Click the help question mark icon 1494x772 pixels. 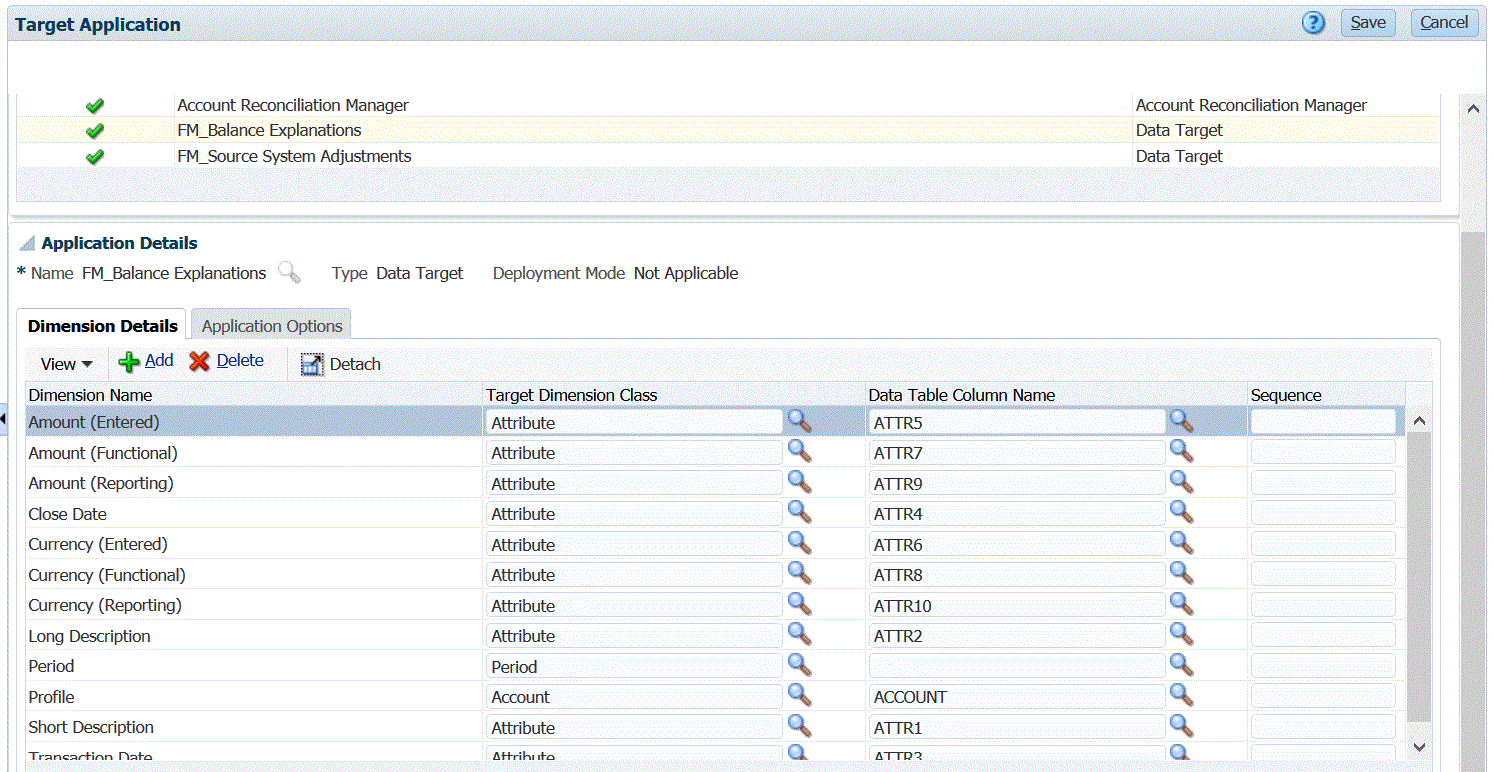pos(1313,23)
